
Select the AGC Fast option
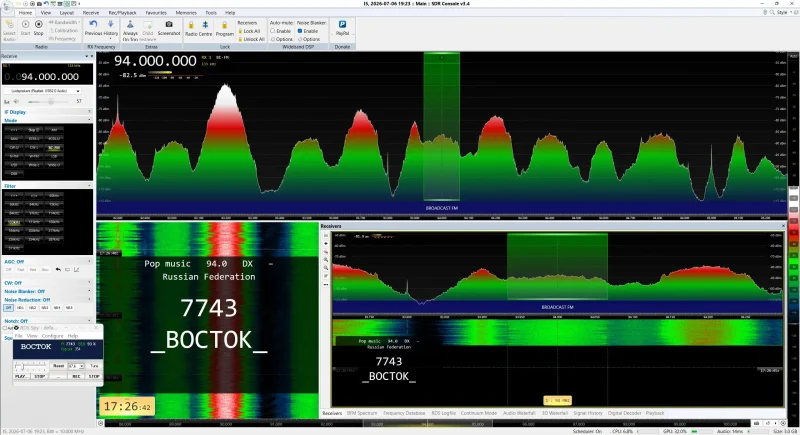21,269
